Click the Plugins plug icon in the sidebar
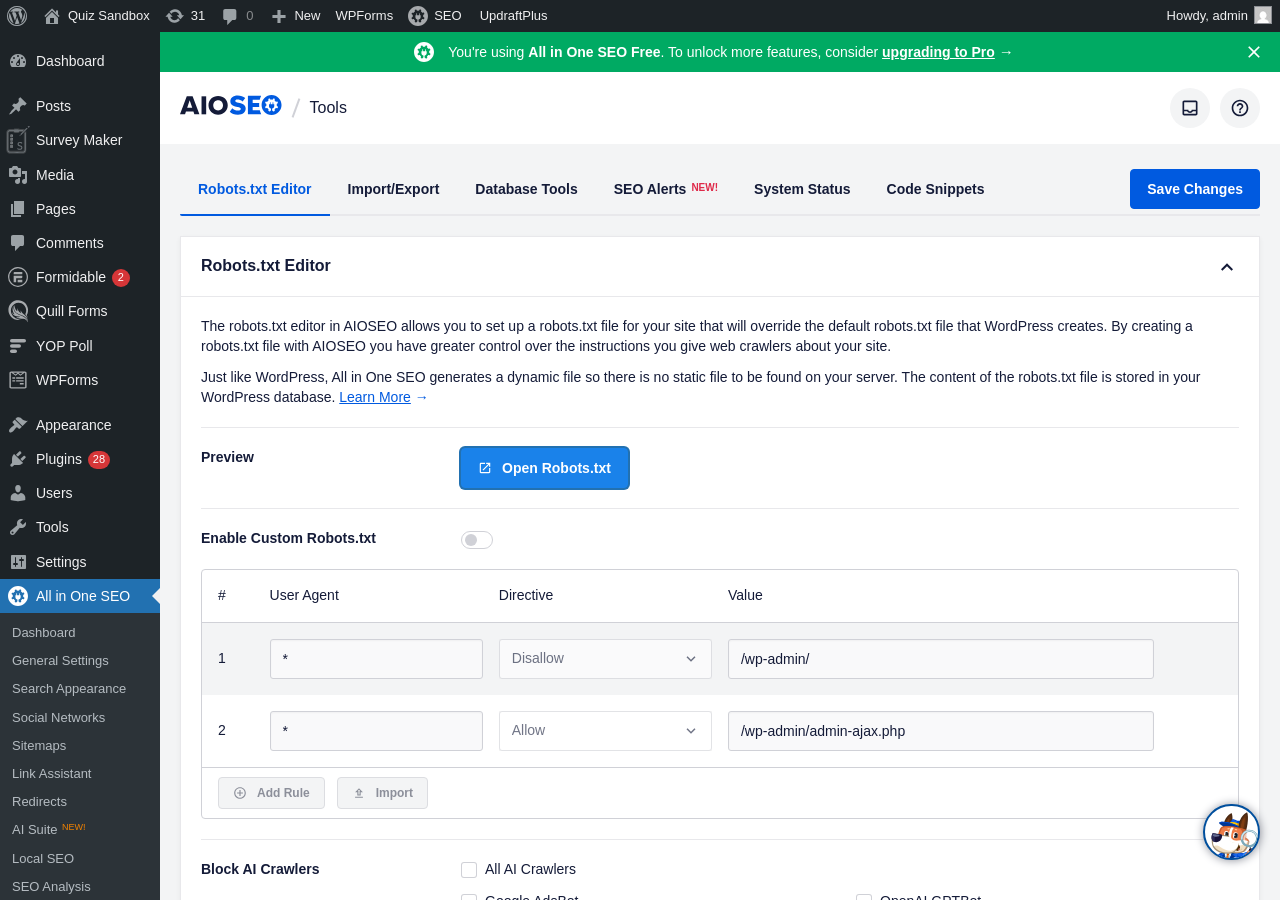 18,459
